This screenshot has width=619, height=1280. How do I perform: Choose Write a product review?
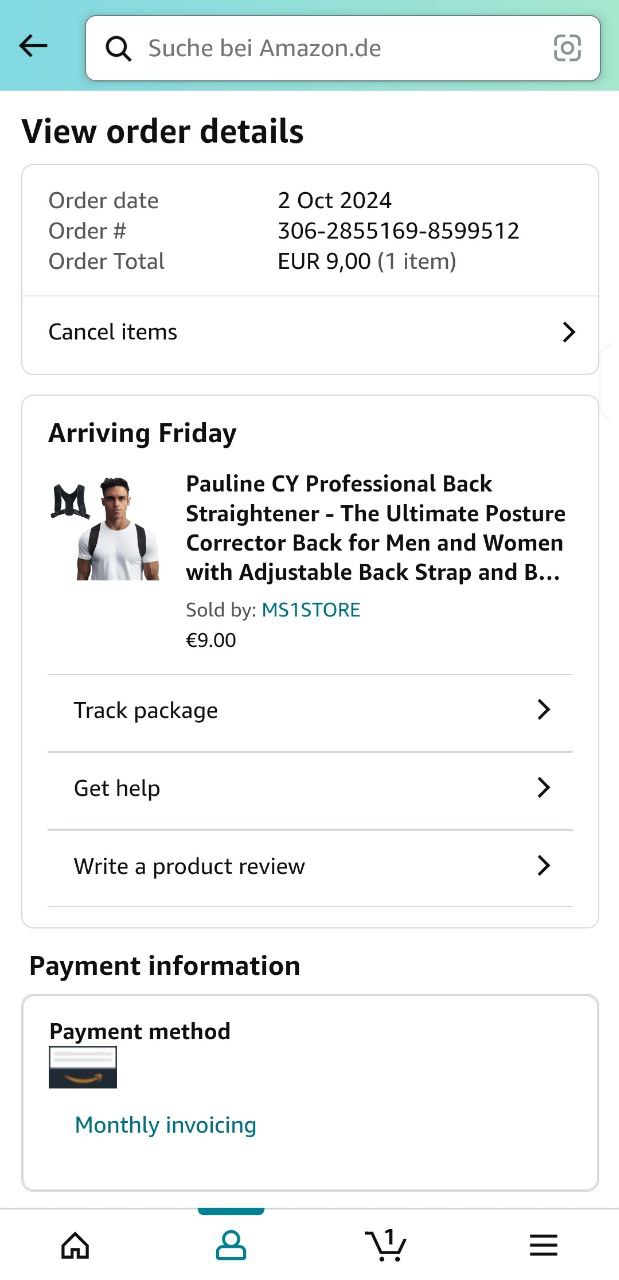click(x=189, y=867)
